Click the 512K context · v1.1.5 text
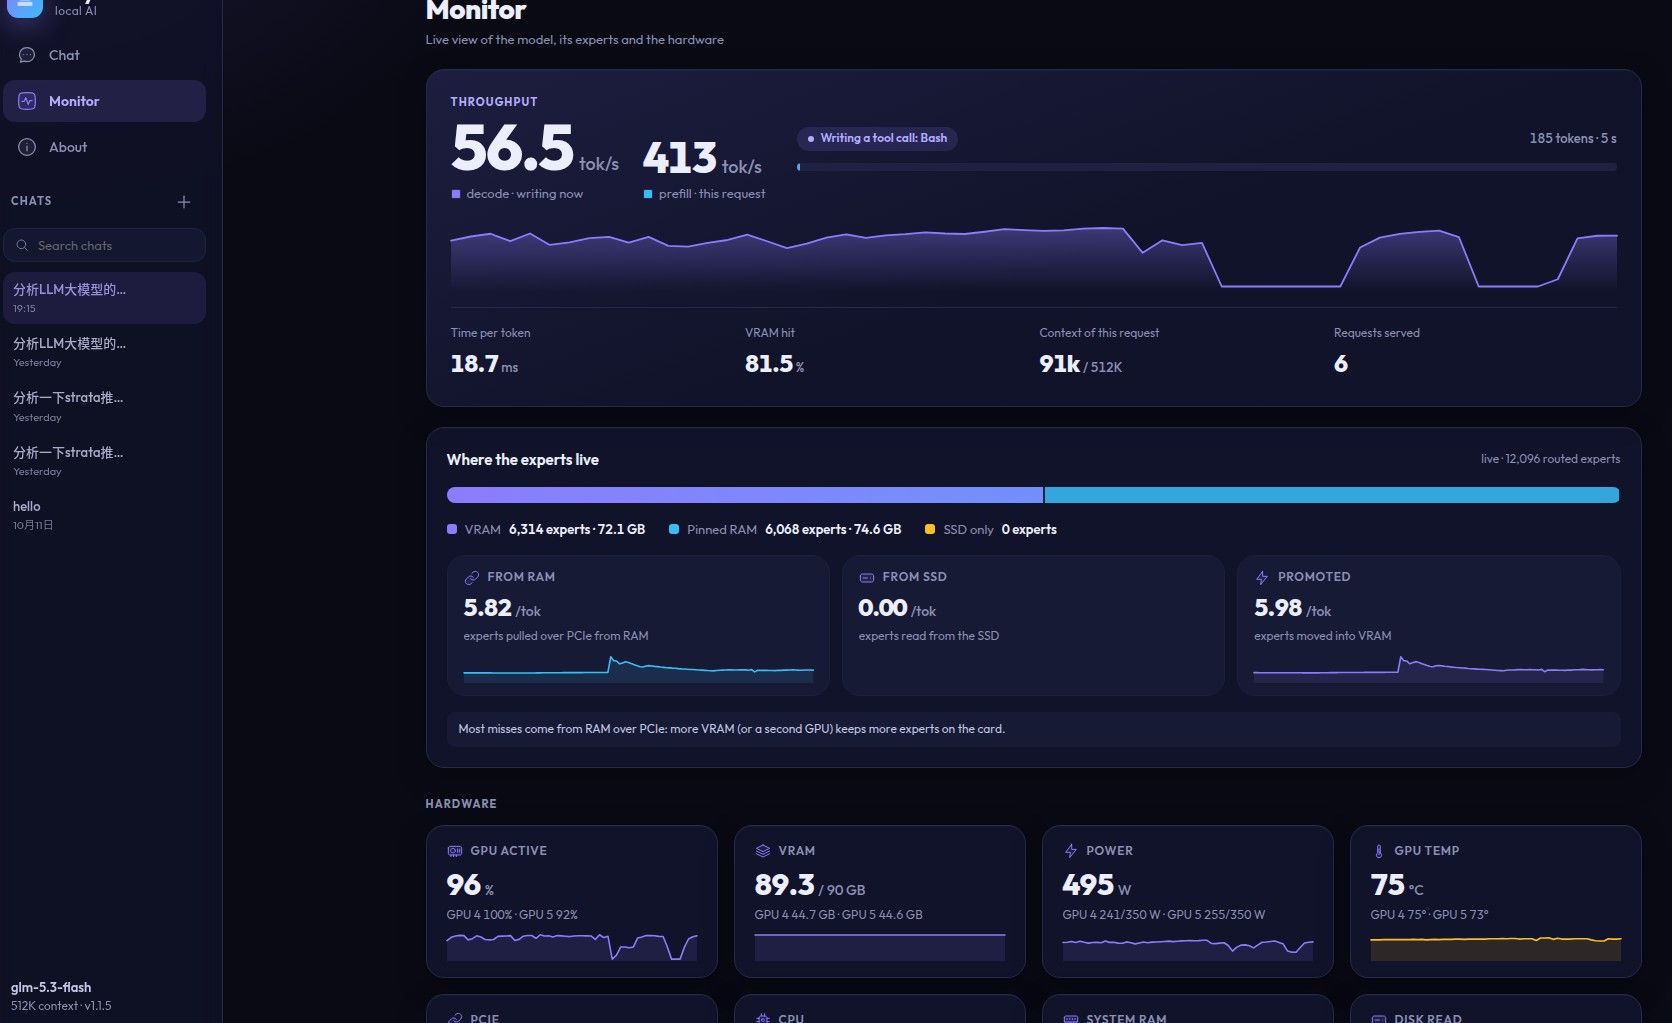1672x1023 pixels. (61, 1006)
